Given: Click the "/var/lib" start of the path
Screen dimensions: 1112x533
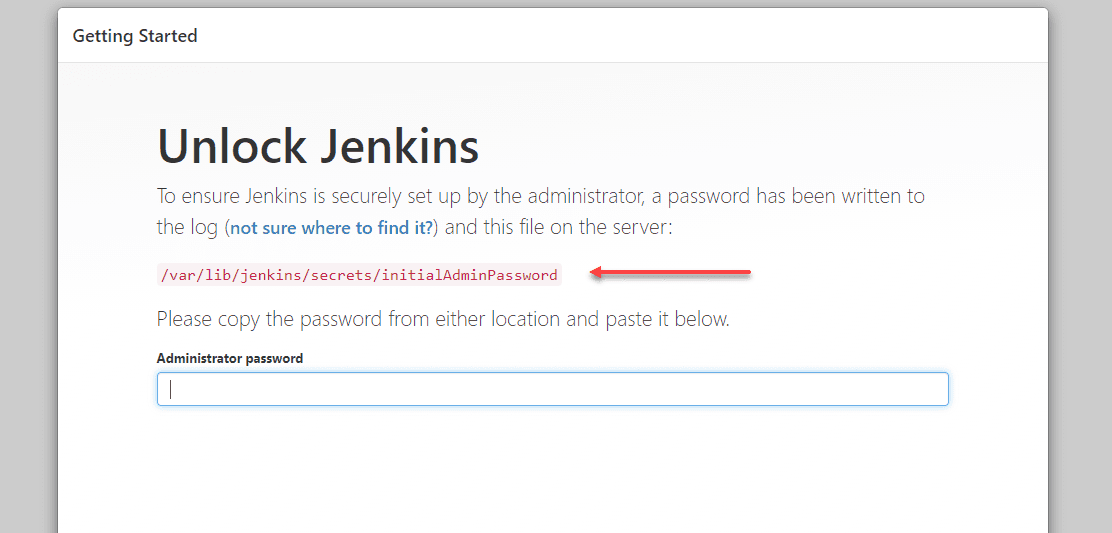Looking at the screenshot, I should point(187,275).
